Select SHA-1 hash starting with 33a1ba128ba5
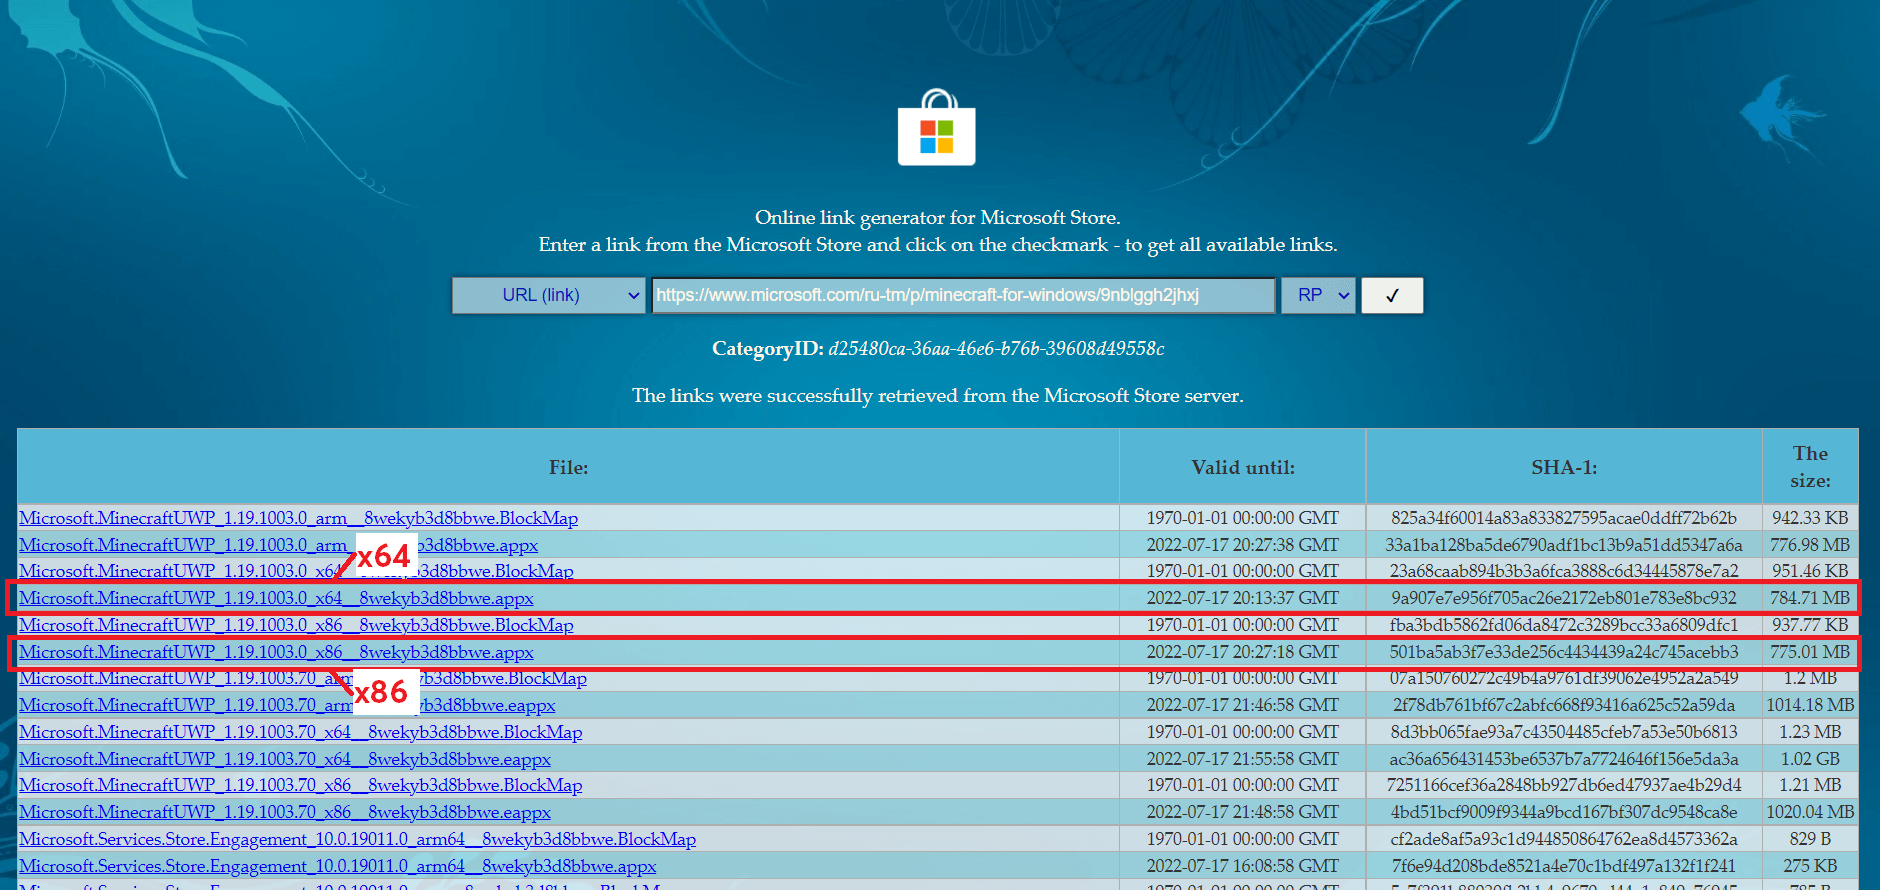 (x=1564, y=545)
